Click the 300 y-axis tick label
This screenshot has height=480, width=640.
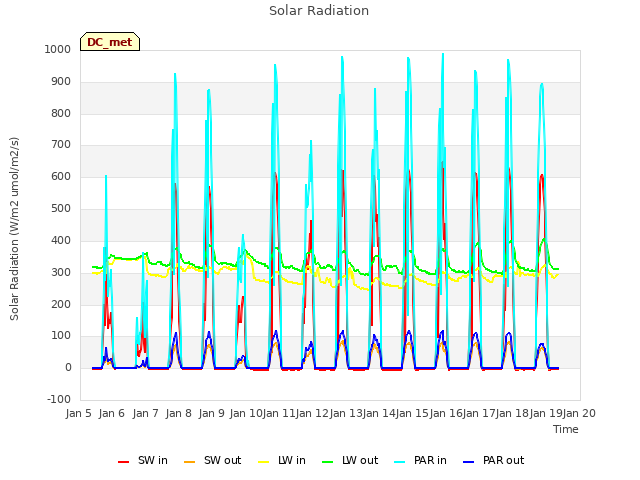pos(61,273)
